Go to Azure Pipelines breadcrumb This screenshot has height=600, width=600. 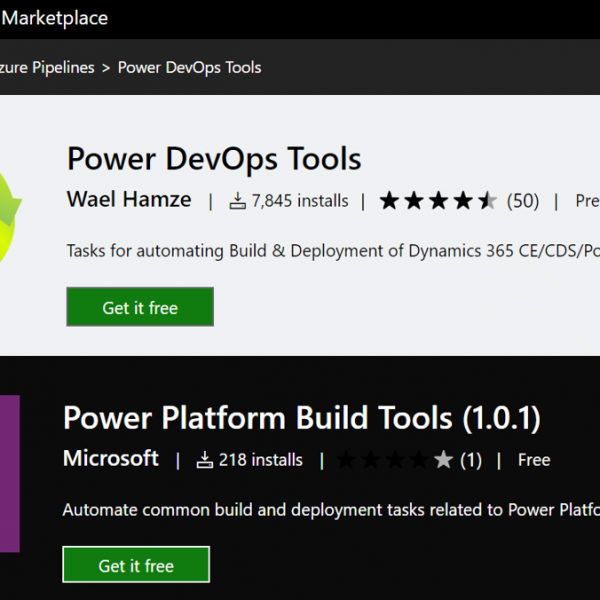tap(47, 68)
